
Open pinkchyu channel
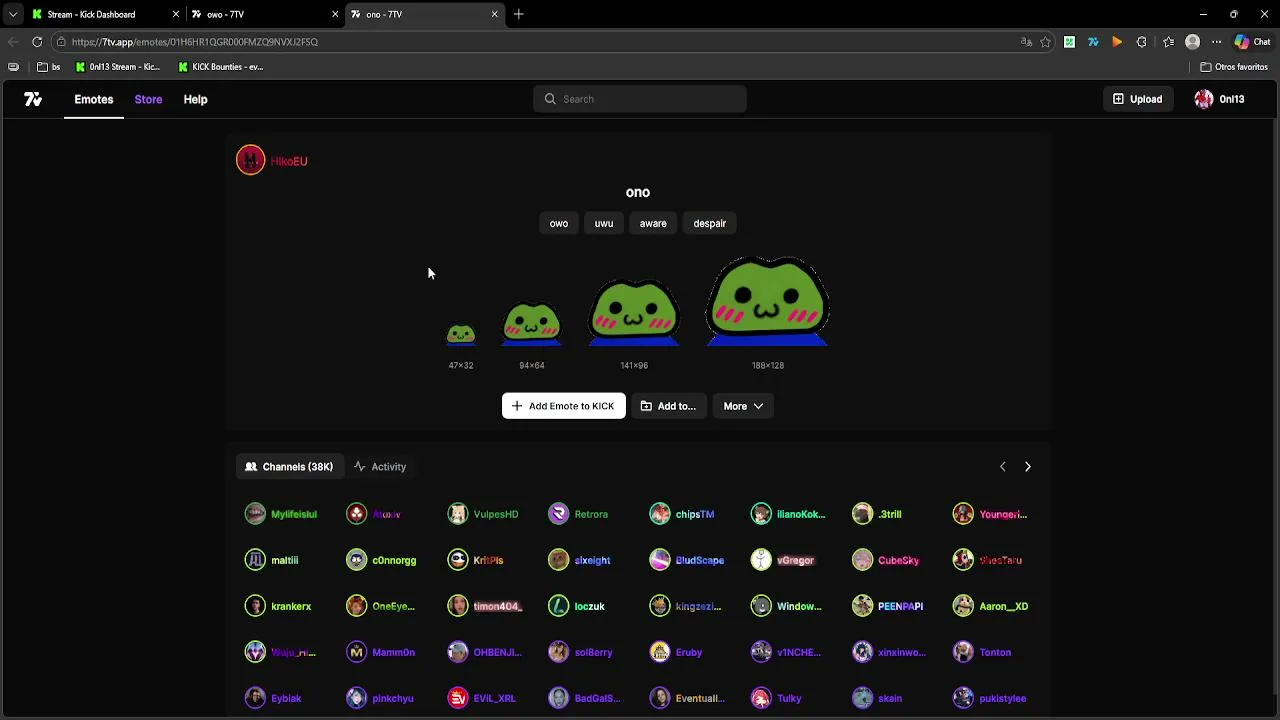(x=382, y=698)
